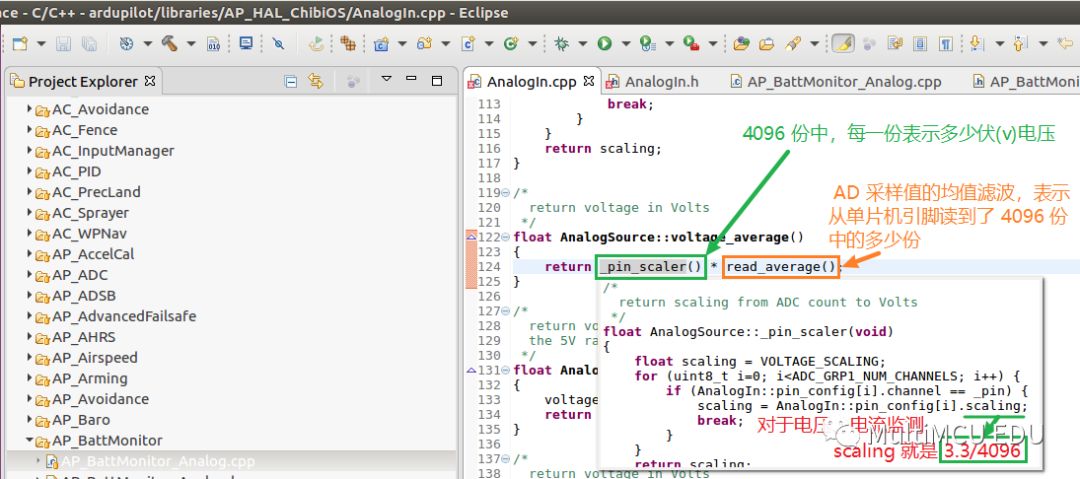Click the Previous Annotation arrow icon
The height and width of the screenshot is (479, 1080).
click(1019, 43)
